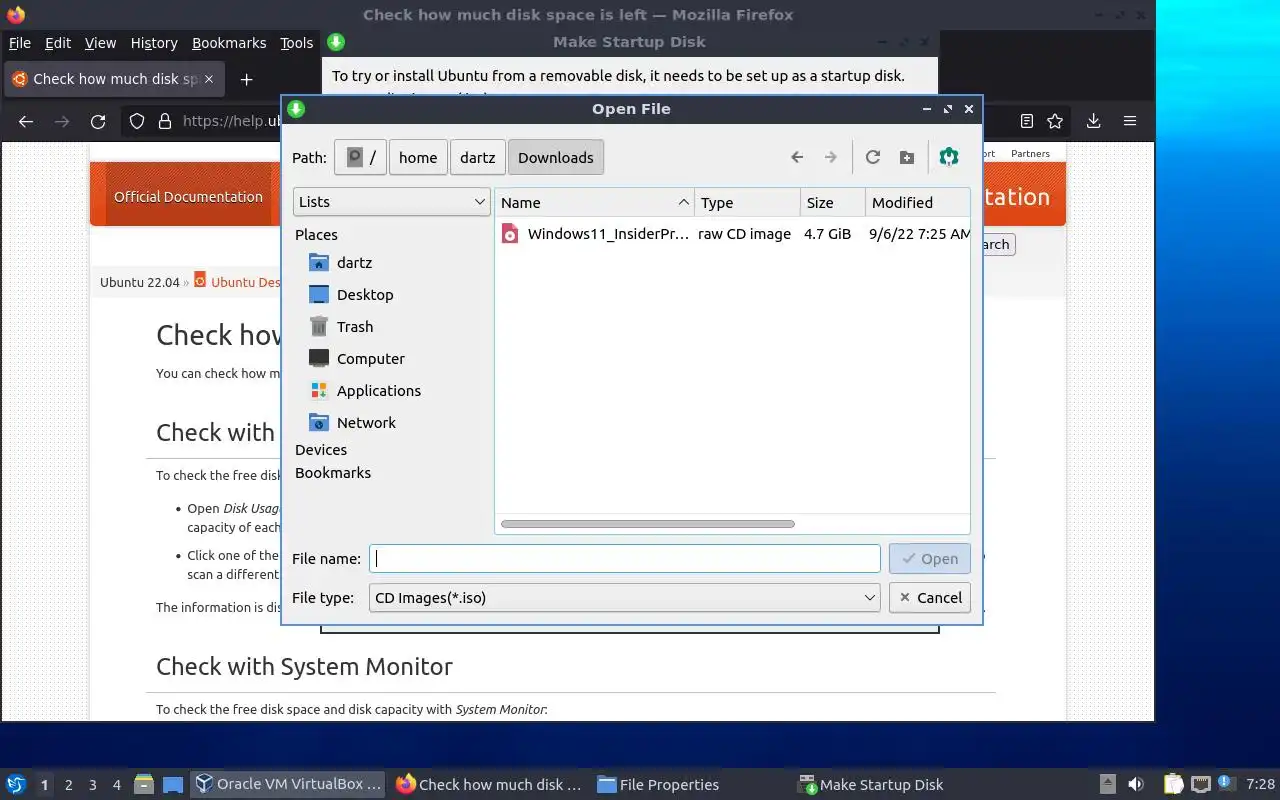Click removable media eject tray icon
Viewport: 1280px width, 800px height.
pos(1108,784)
